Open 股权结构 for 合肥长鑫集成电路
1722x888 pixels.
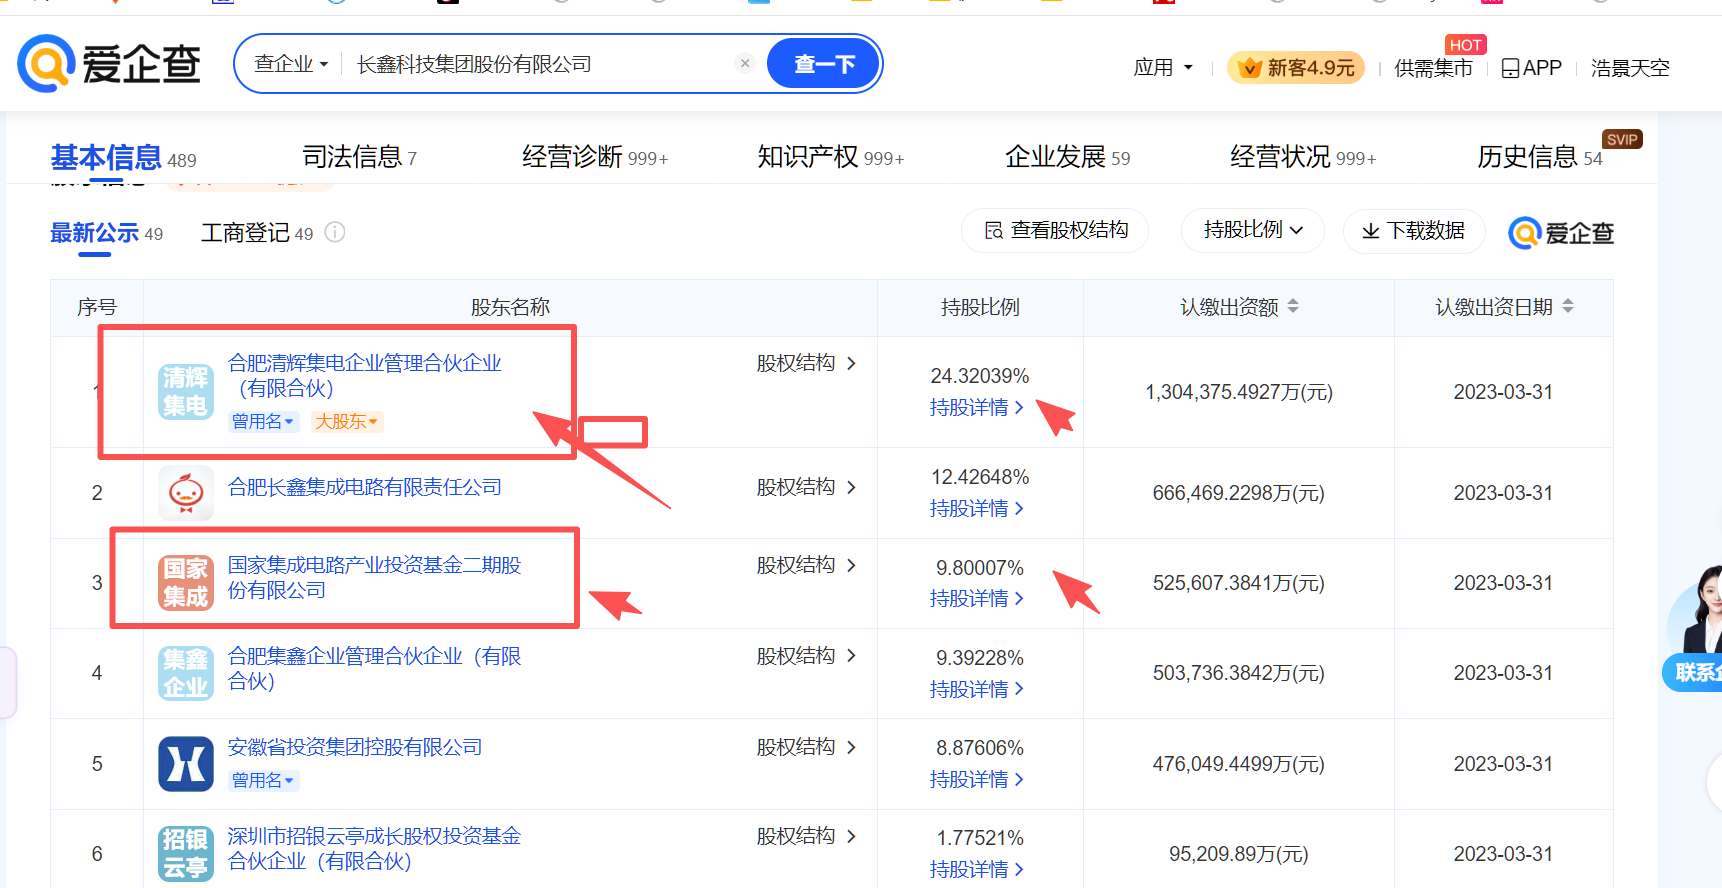tap(806, 487)
